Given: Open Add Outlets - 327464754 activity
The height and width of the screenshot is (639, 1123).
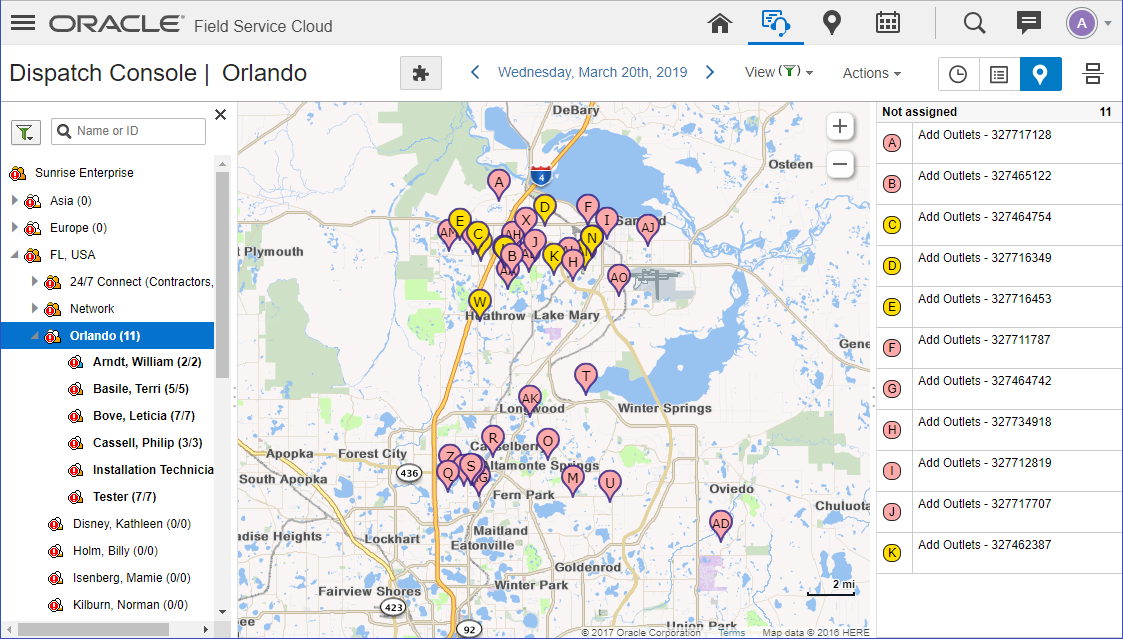Looking at the screenshot, I should (985, 217).
